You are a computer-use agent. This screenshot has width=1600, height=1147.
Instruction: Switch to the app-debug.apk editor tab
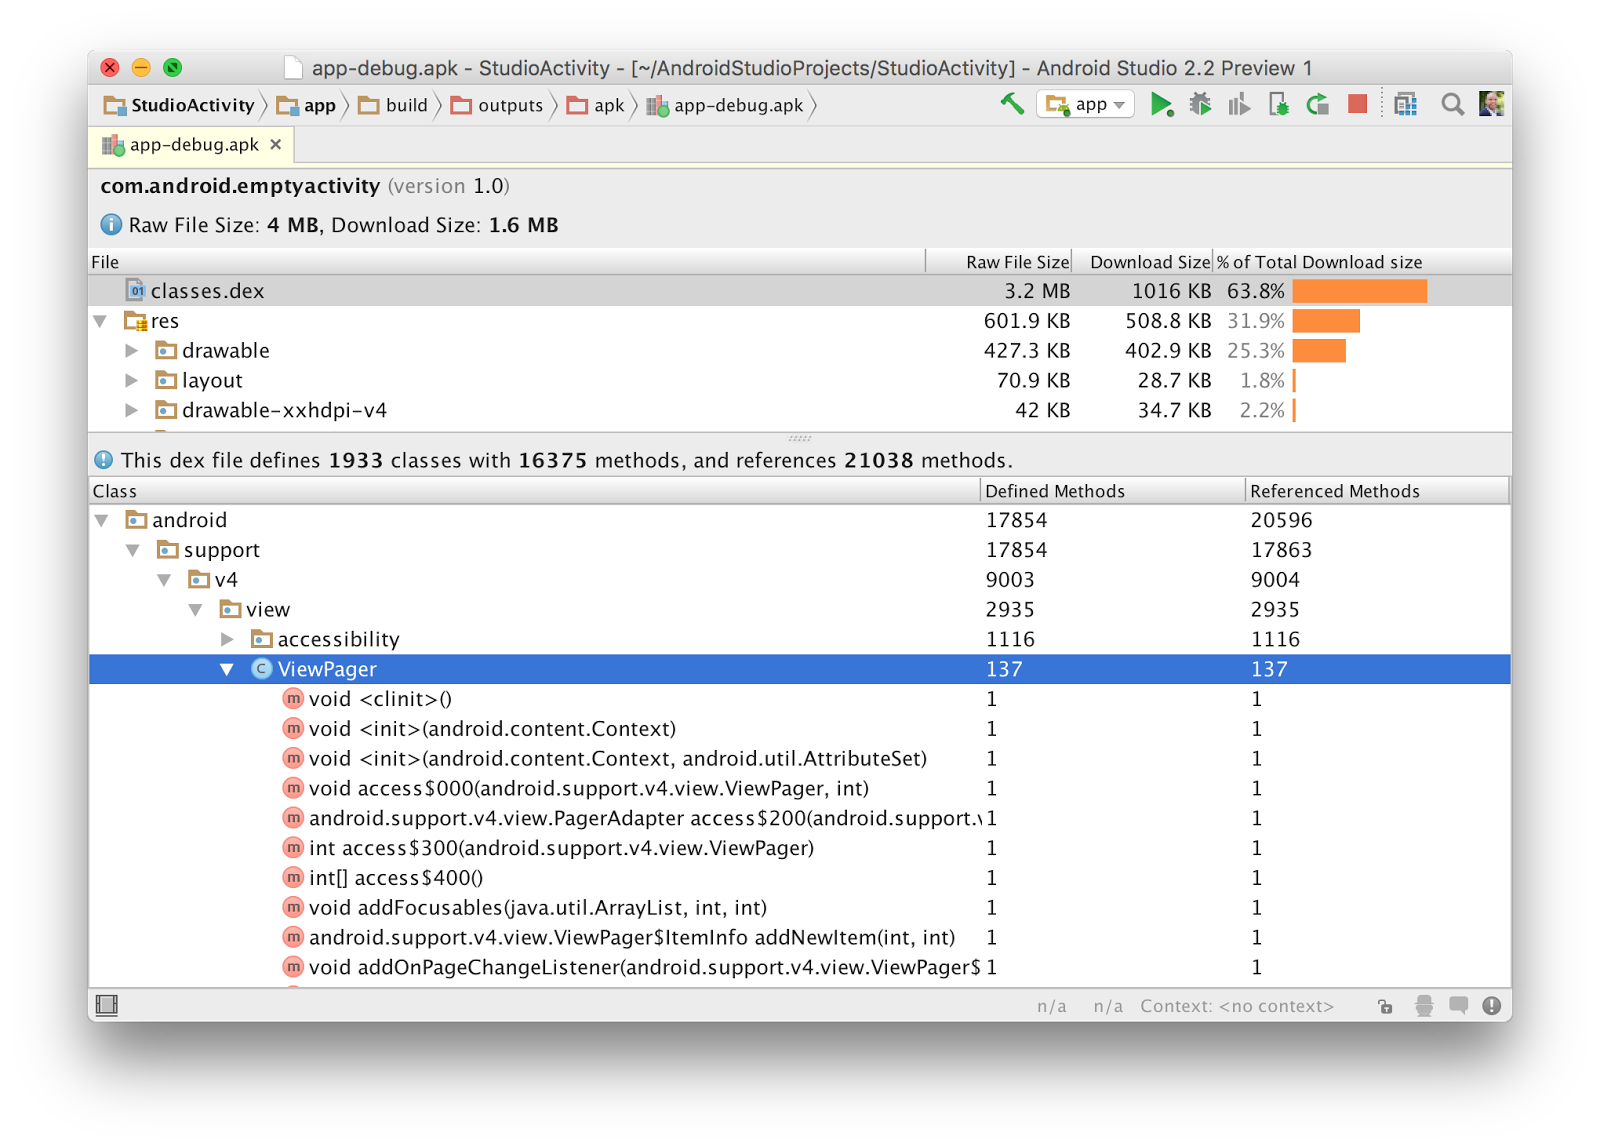click(x=193, y=144)
